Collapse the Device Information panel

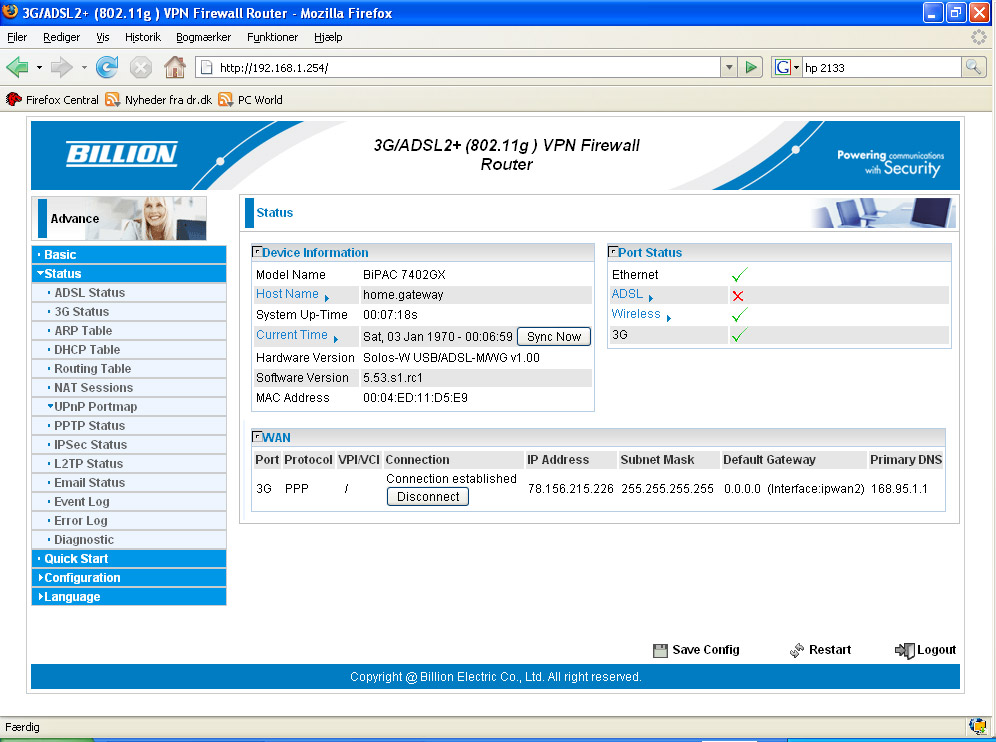pyautogui.click(x=257, y=252)
